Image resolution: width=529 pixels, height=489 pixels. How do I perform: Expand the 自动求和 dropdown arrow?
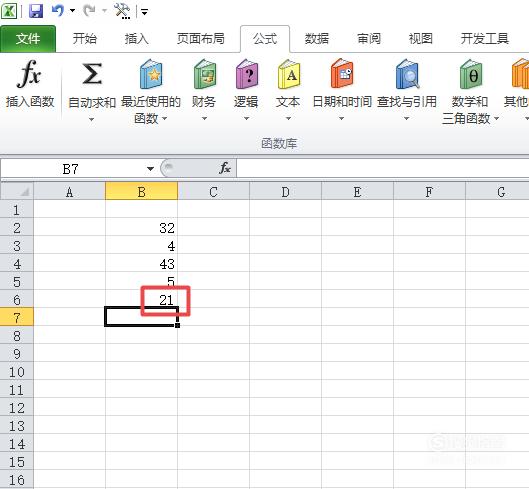[x=91, y=119]
